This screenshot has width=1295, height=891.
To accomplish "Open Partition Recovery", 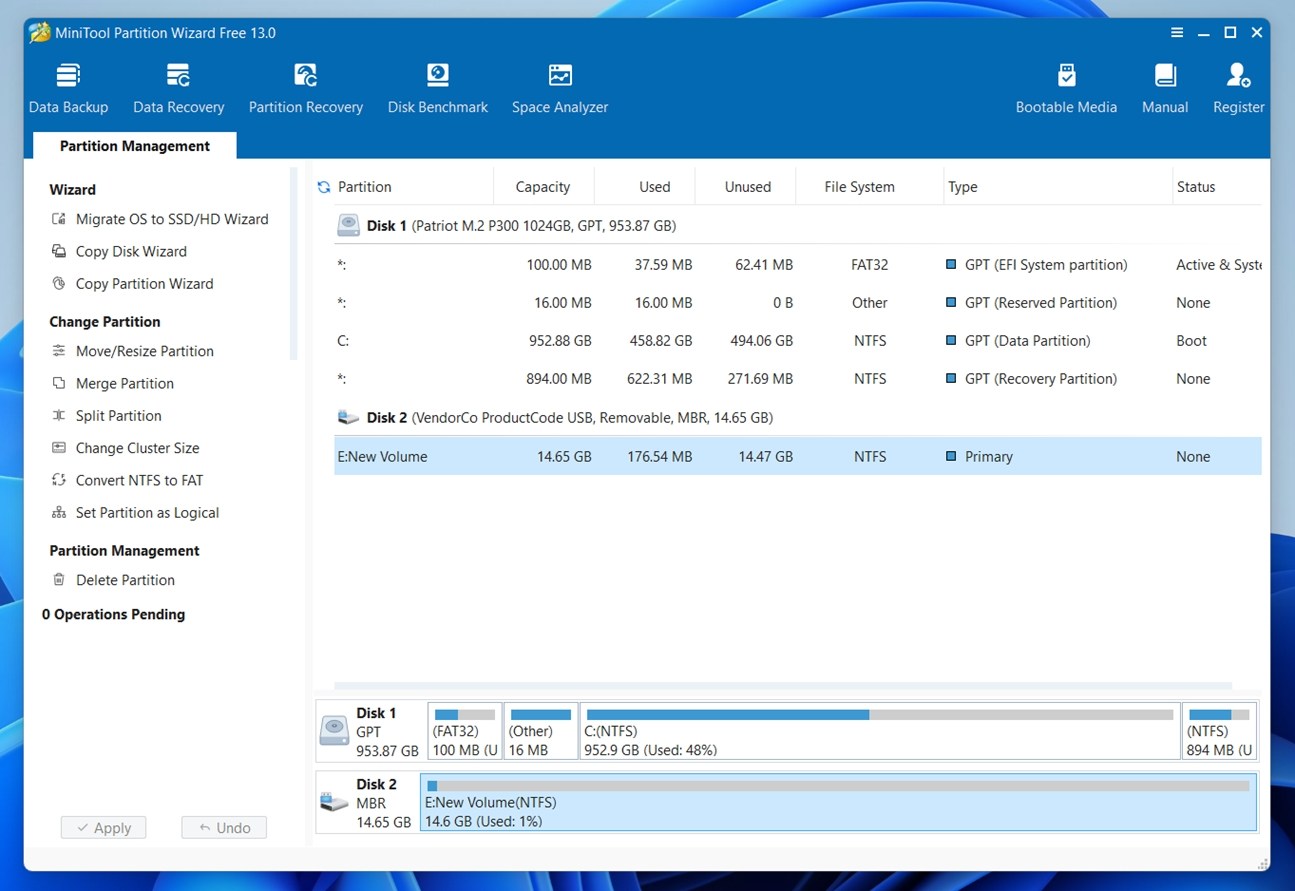I will click(305, 87).
